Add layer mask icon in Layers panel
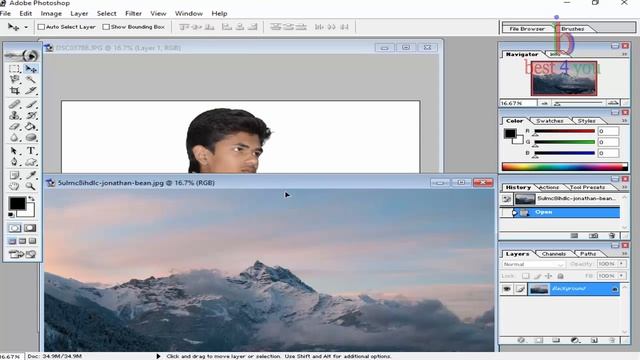This screenshot has width=640, height=360. pos(539,340)
